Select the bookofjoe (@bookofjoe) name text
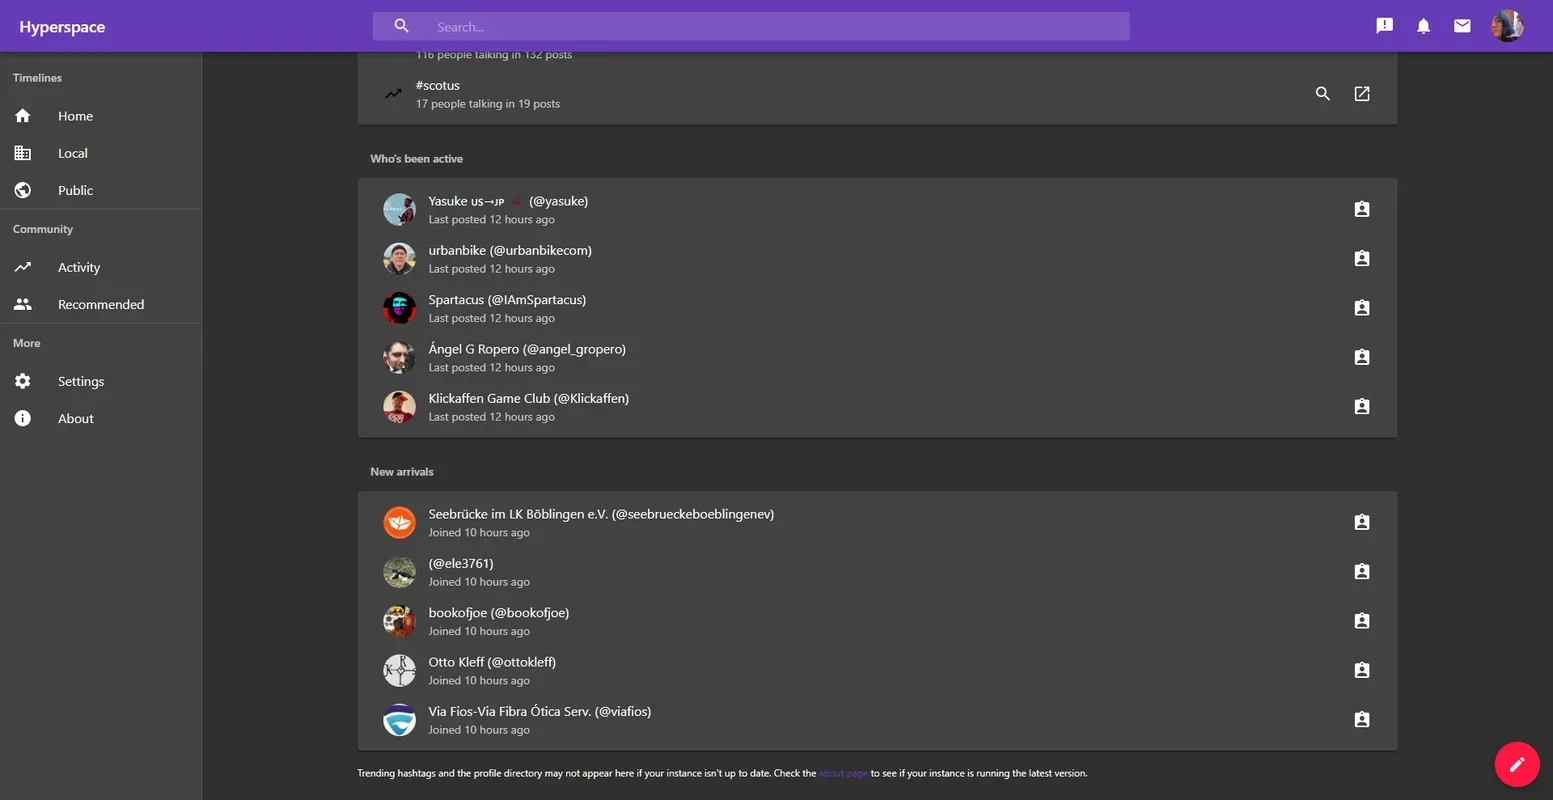 (x=498, y=613)
